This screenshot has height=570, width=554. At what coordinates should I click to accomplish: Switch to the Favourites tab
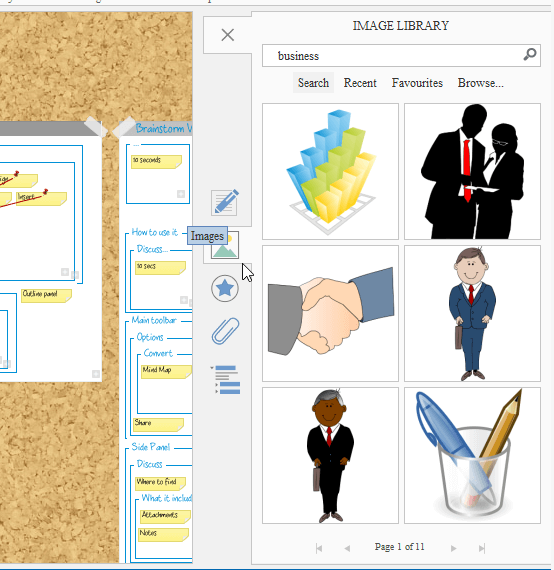point(417,83)
